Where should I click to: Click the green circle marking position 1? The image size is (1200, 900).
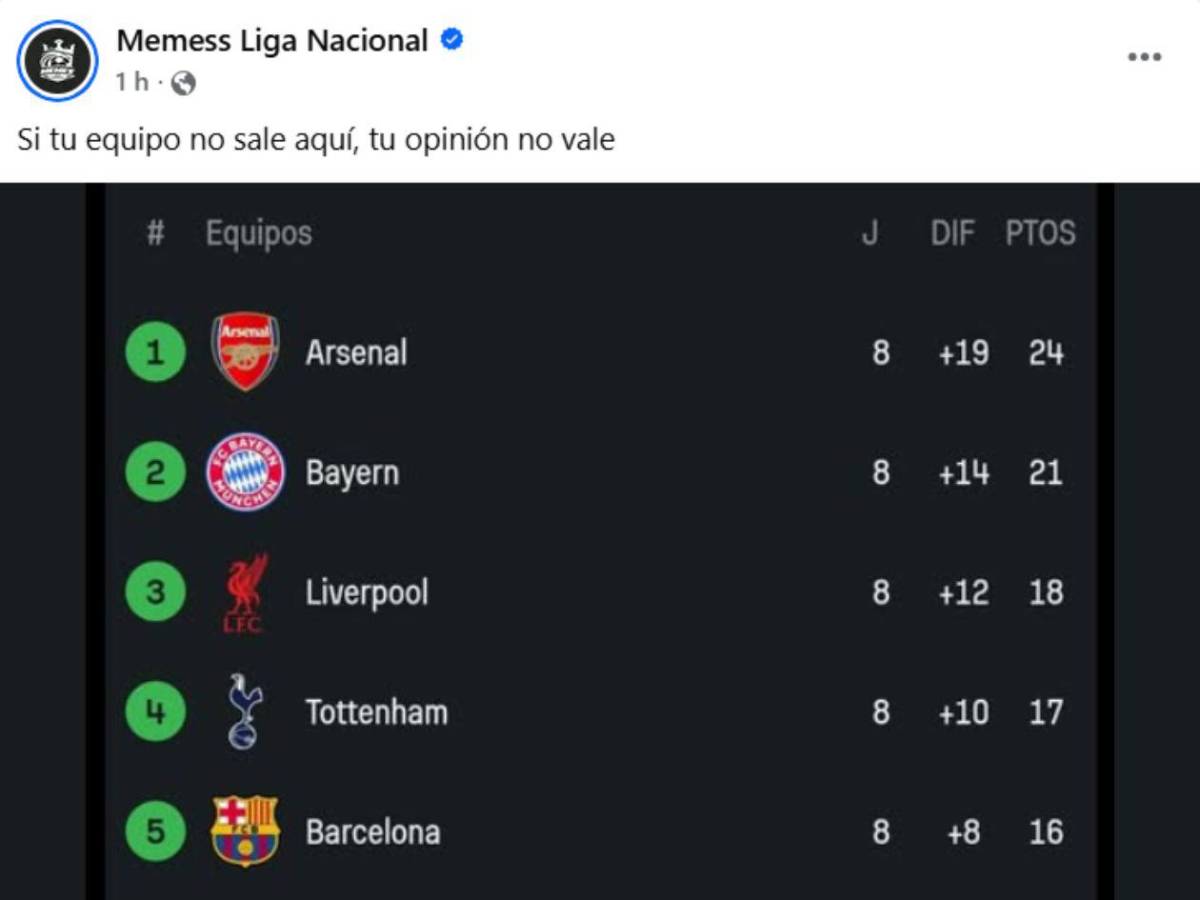tap(155, 351)
